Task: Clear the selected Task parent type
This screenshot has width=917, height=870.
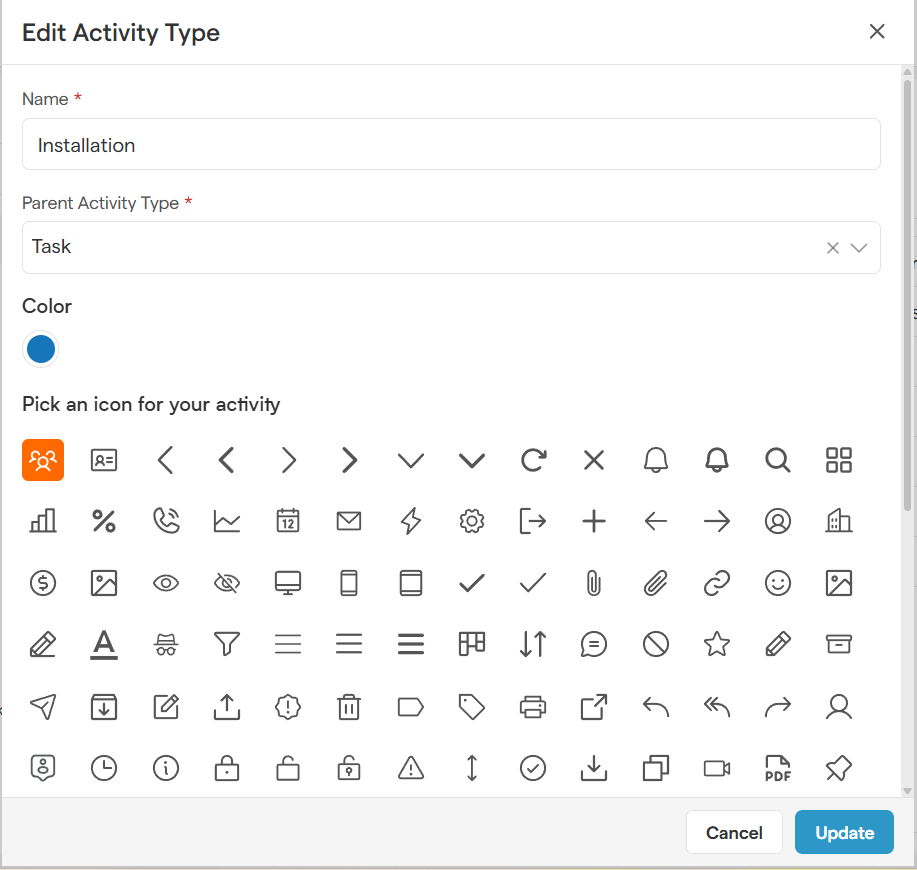Action: pos(832,248)
